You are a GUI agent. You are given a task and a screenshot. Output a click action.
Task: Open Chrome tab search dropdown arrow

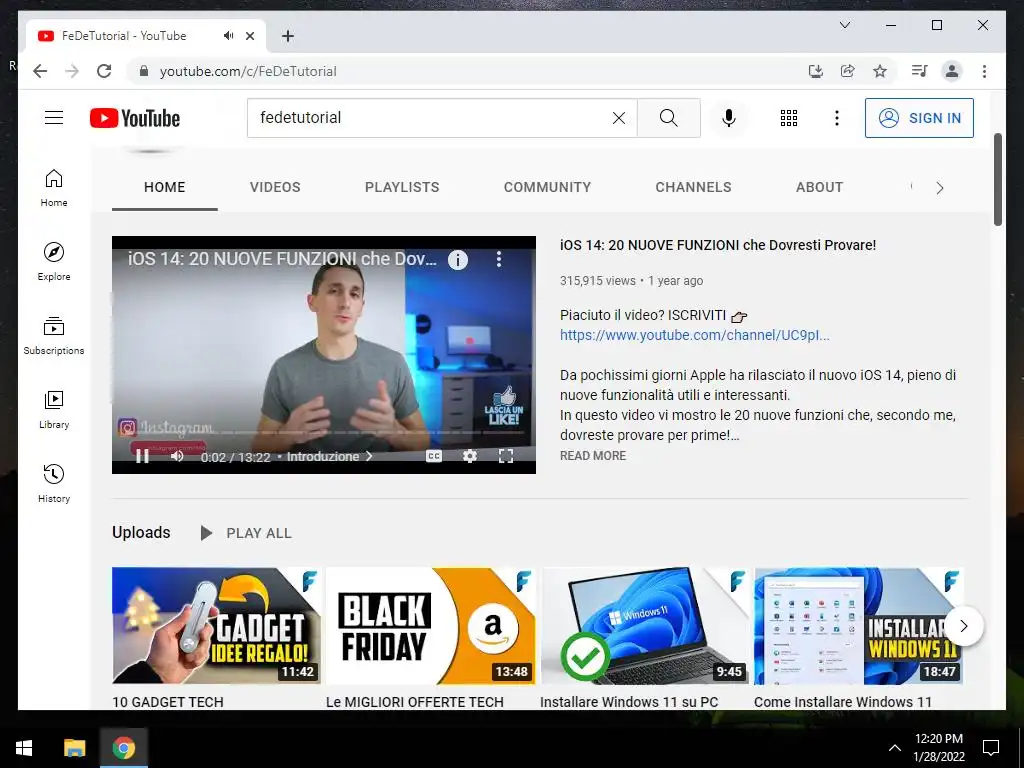click(844, 25)
